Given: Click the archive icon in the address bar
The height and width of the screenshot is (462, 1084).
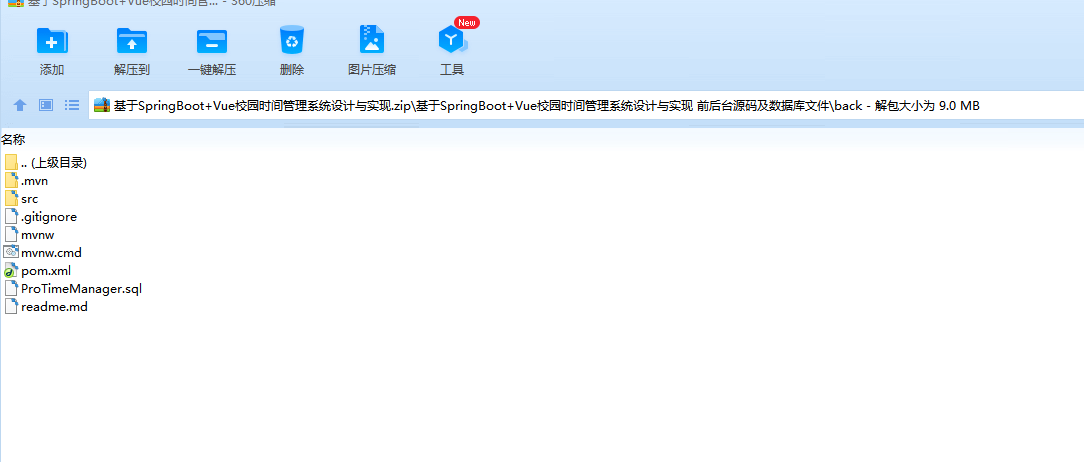Looking at the screenshot, I should tap(102, 106).
